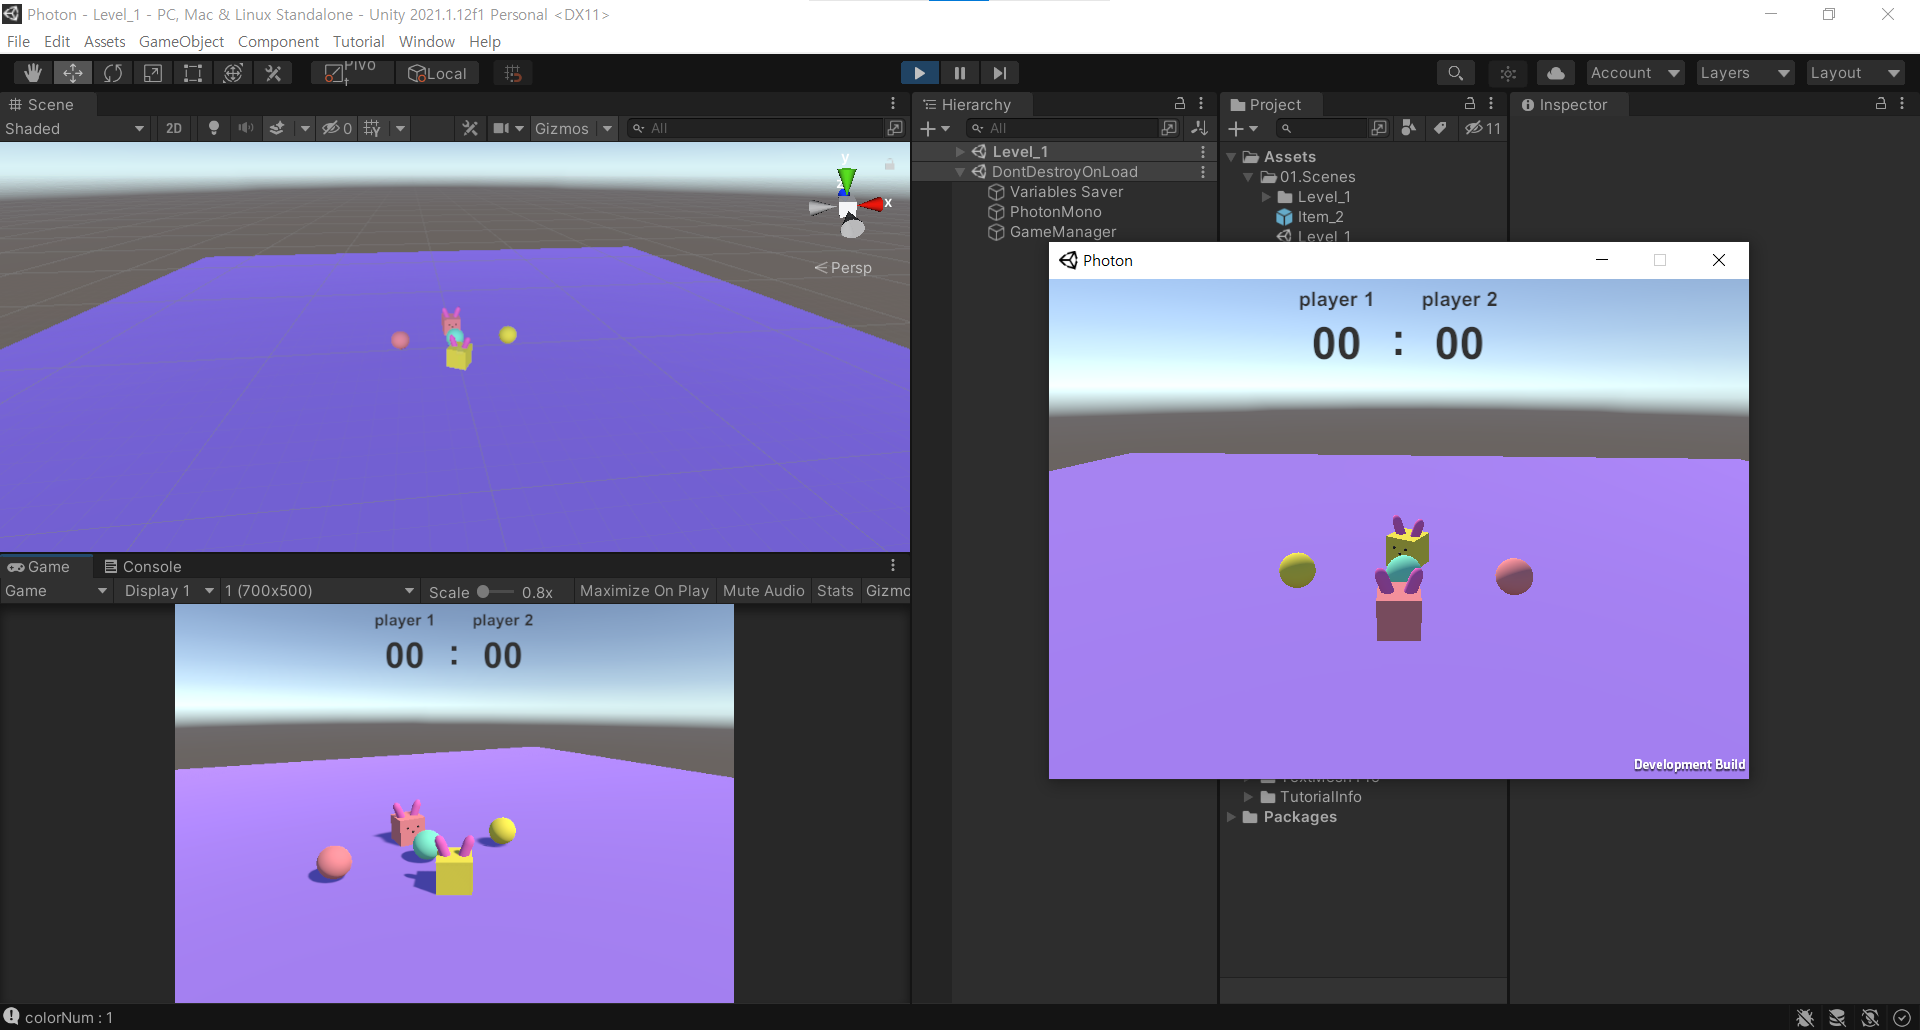The width and height of the screenshot is (1920, 1030).
Task: Toggle scene lighting bulb icon
Action: point(213,128)
